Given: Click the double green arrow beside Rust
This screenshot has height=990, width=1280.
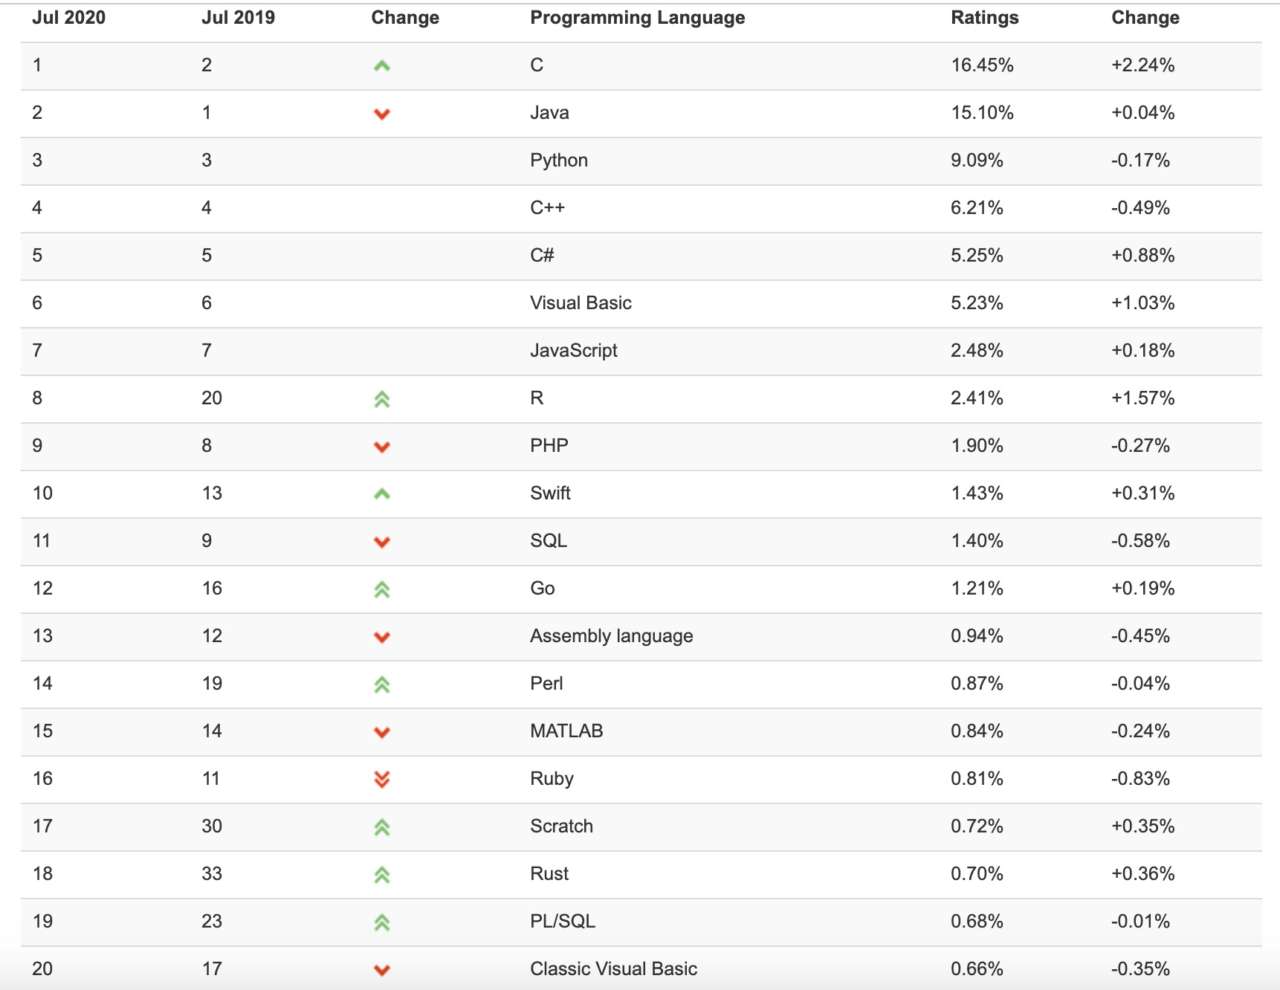Looking at the screenshot, I should point(381,875).
